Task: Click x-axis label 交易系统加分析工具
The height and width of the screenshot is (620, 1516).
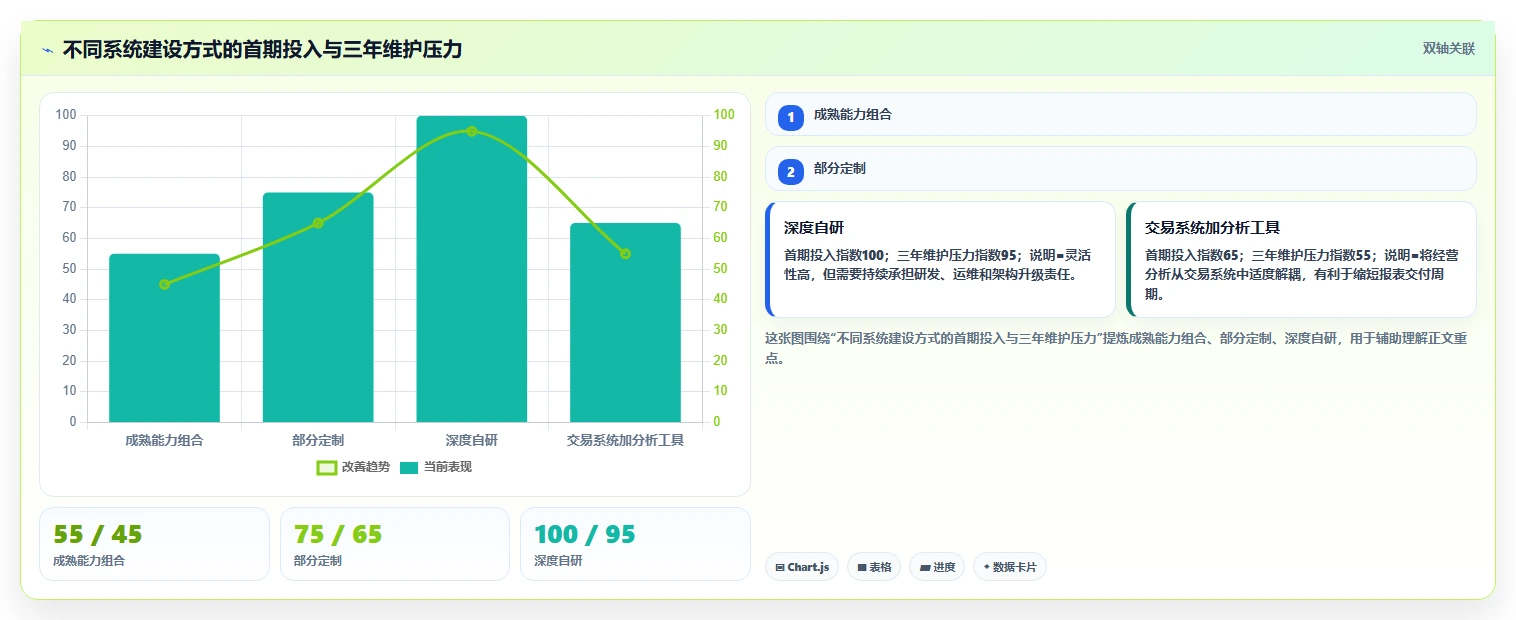Action: pyautogui.click(x=625, y=440)
